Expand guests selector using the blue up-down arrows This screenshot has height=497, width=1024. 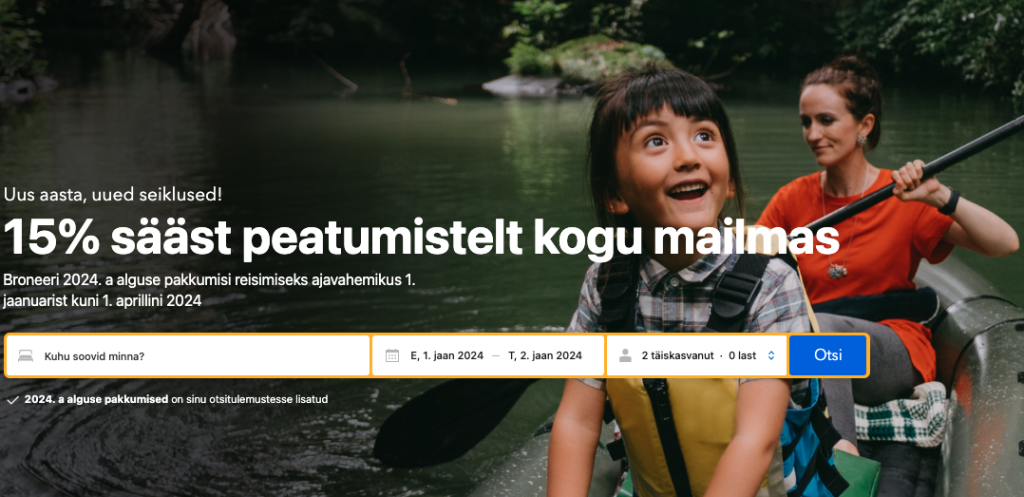(x=771, y=355)
